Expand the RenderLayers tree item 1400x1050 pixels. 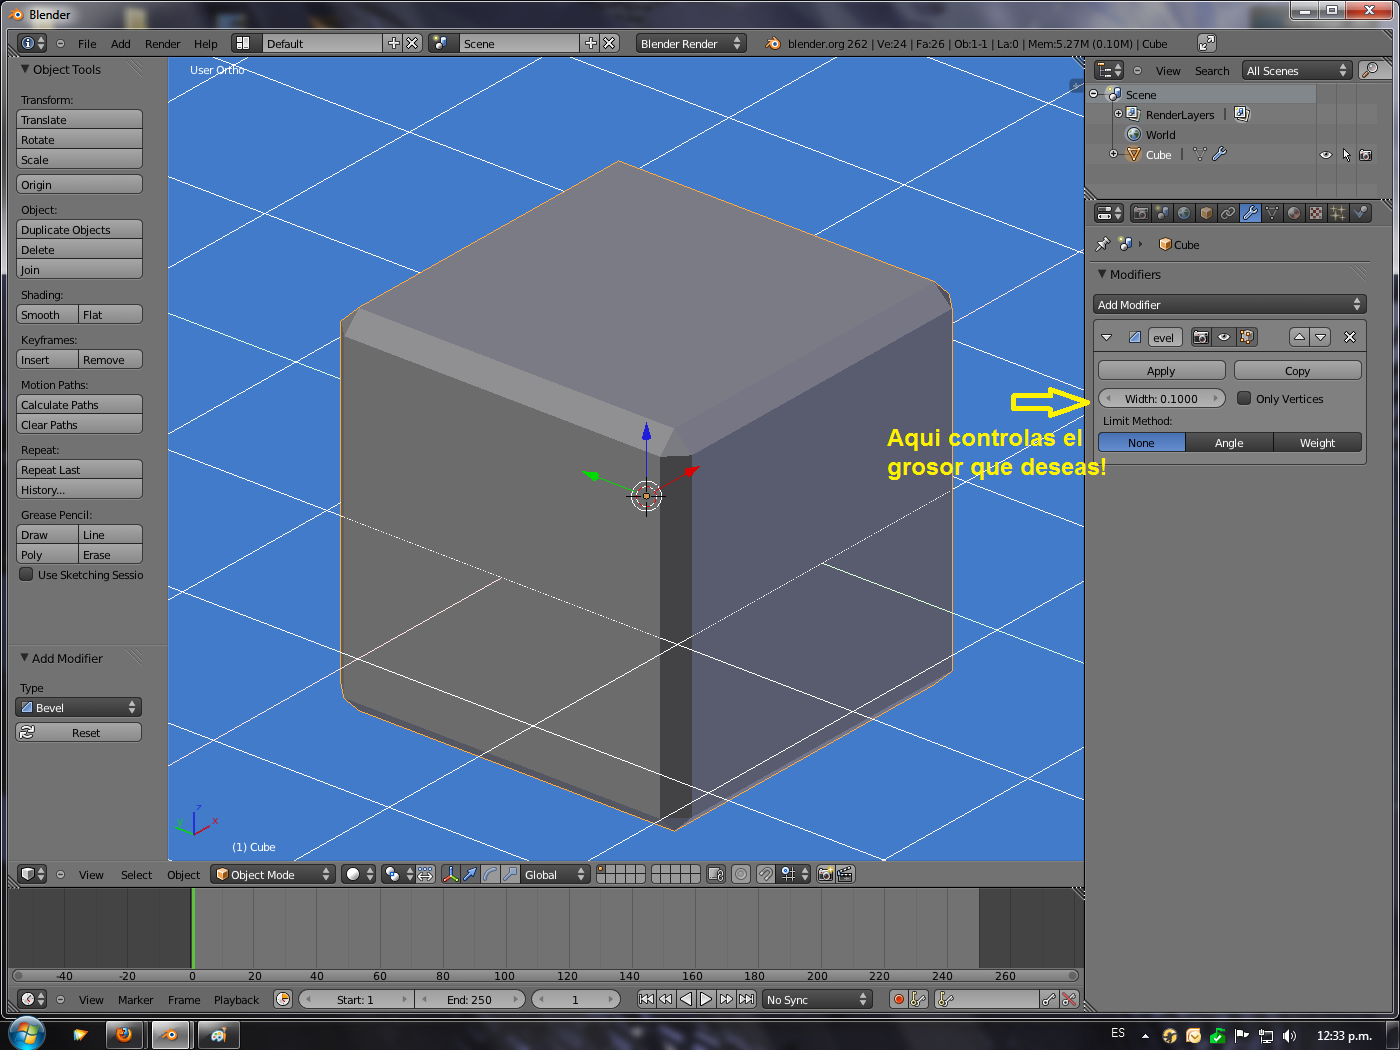(1118, 114)
